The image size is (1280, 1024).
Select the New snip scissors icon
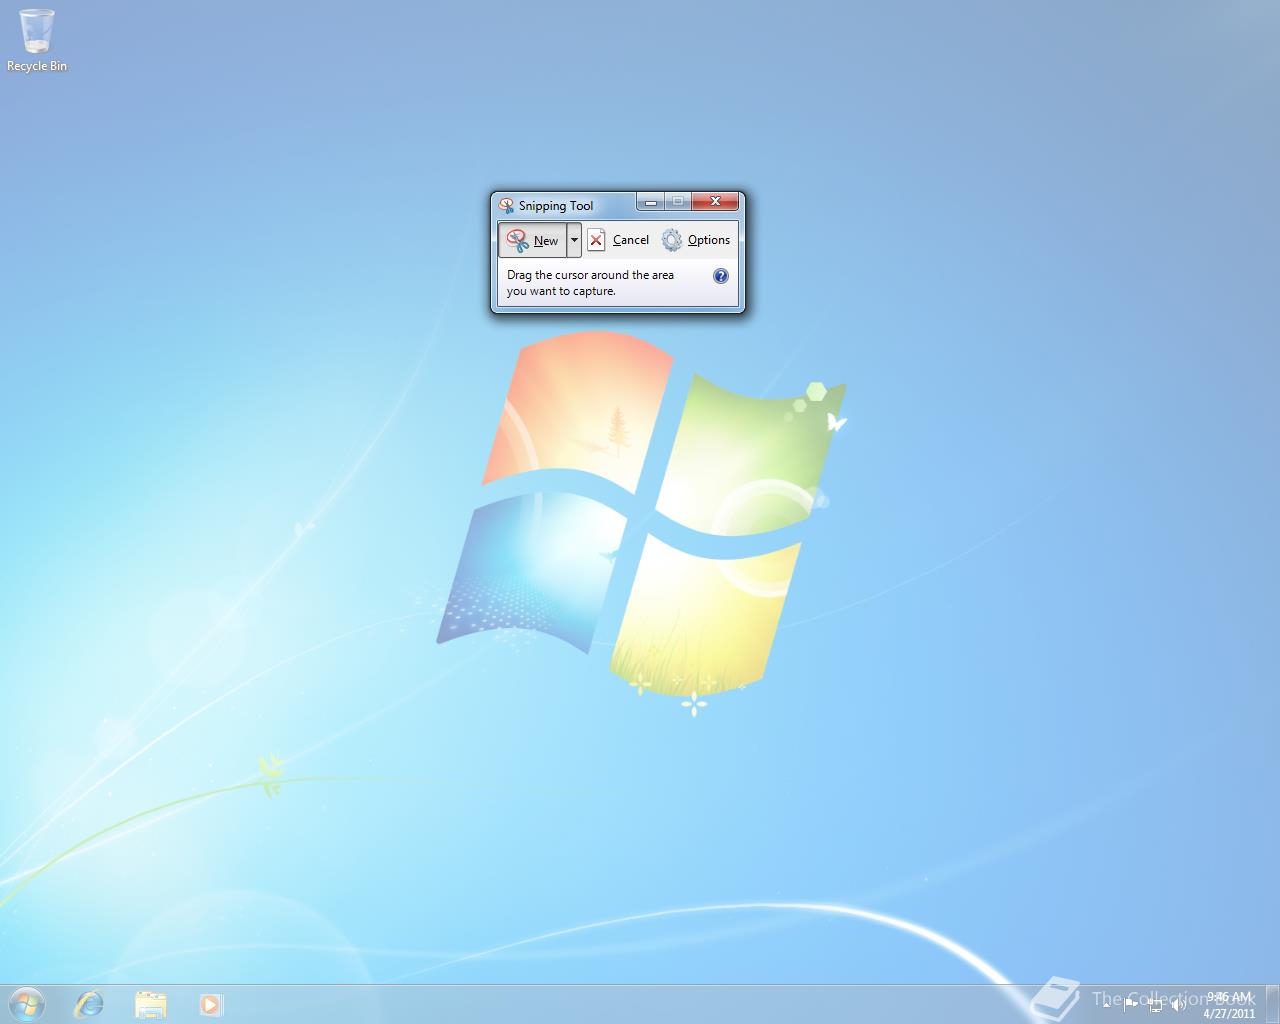519,239
